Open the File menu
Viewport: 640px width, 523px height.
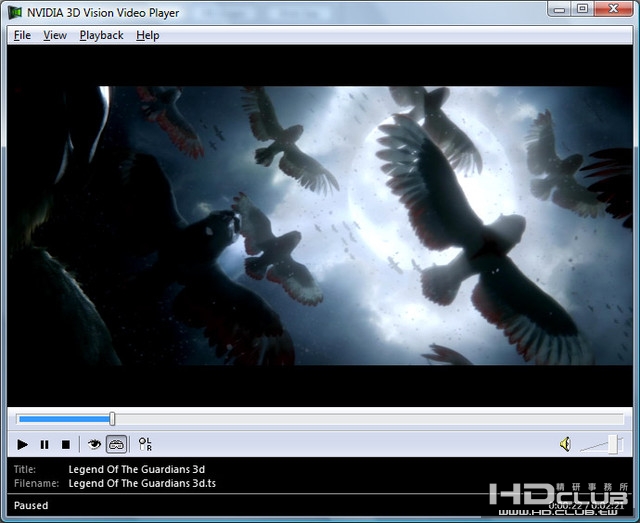(22, 36)
